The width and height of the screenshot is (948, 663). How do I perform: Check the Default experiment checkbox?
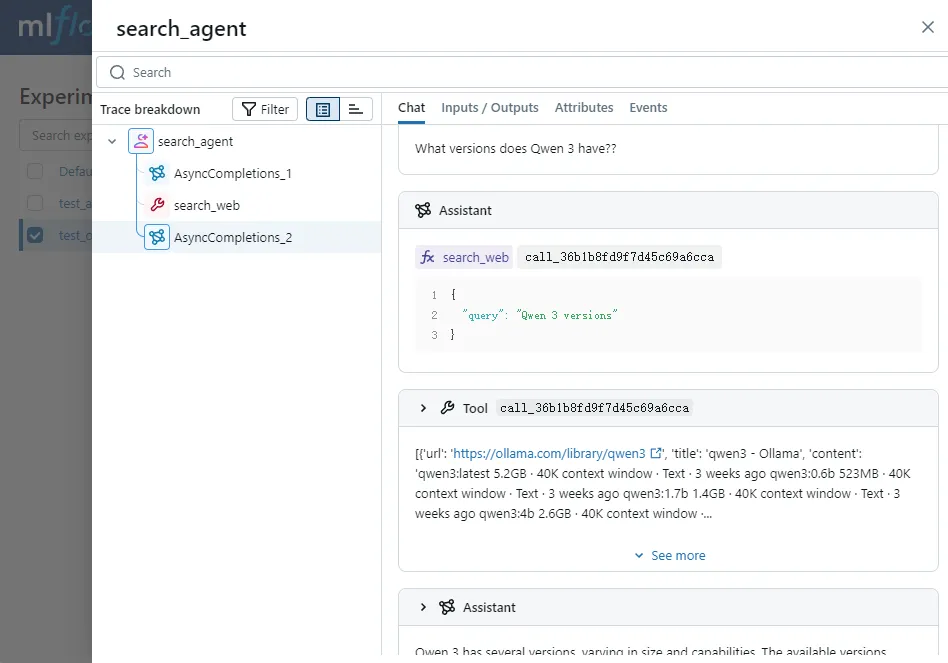click(x=33, y=171)
